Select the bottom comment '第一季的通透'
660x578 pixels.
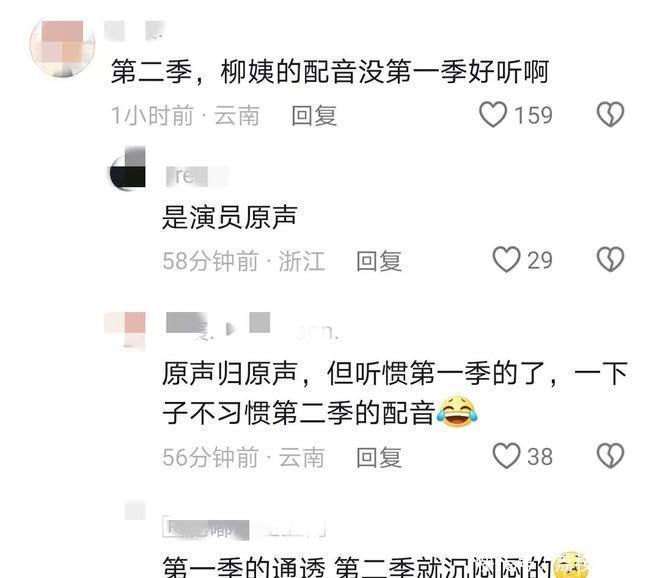[x=244, y=567]
